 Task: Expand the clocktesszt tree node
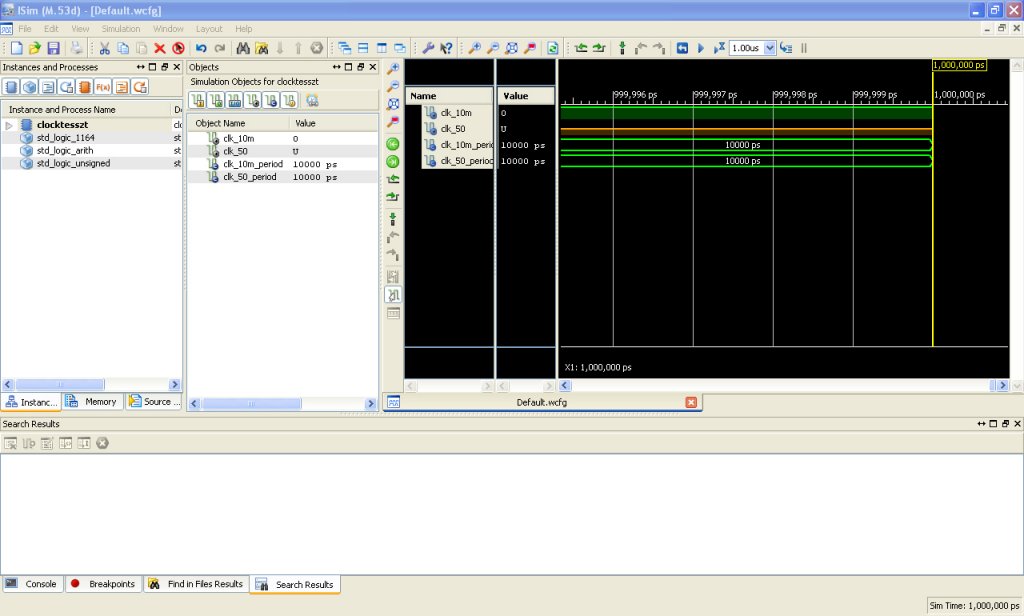pyautogui.click(x=8, y=125)
